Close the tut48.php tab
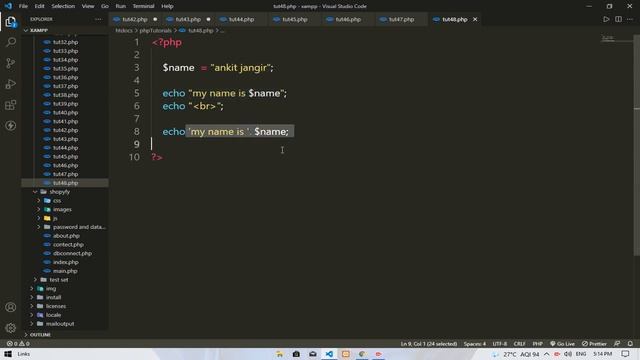Viewport: 640px width, 360px height. [x=475, y=19]
